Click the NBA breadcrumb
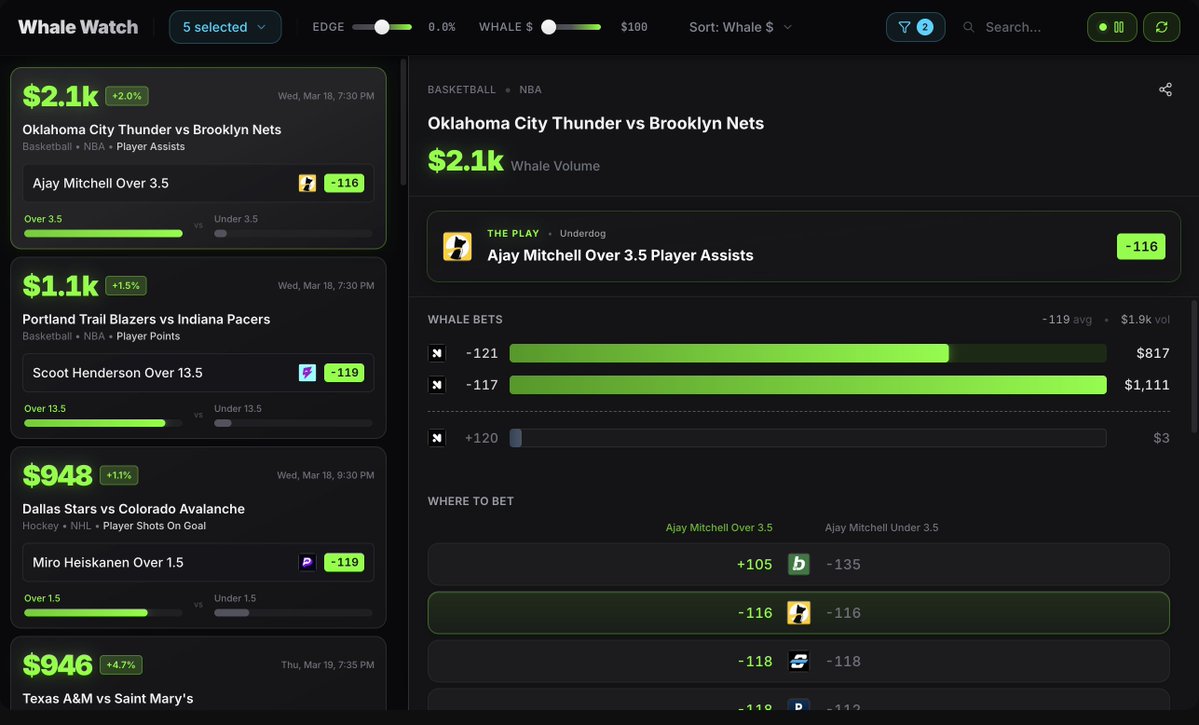1199x725 pixels. [x=530, y=89]
